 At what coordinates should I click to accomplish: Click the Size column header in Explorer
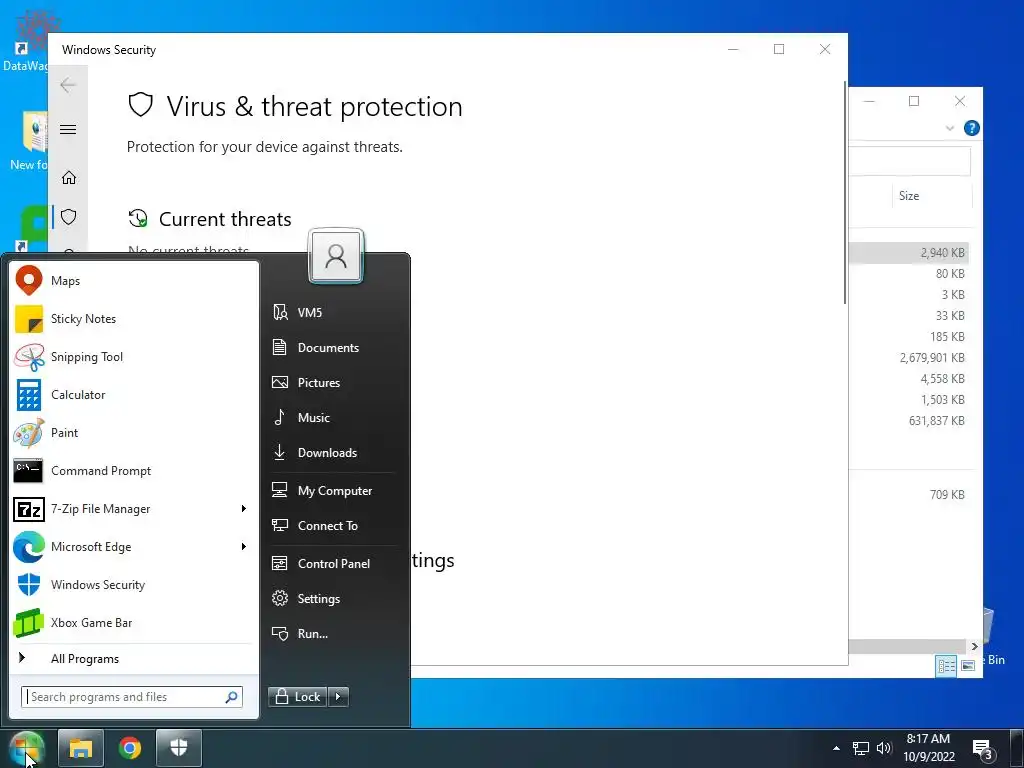[x=931, y=196]
